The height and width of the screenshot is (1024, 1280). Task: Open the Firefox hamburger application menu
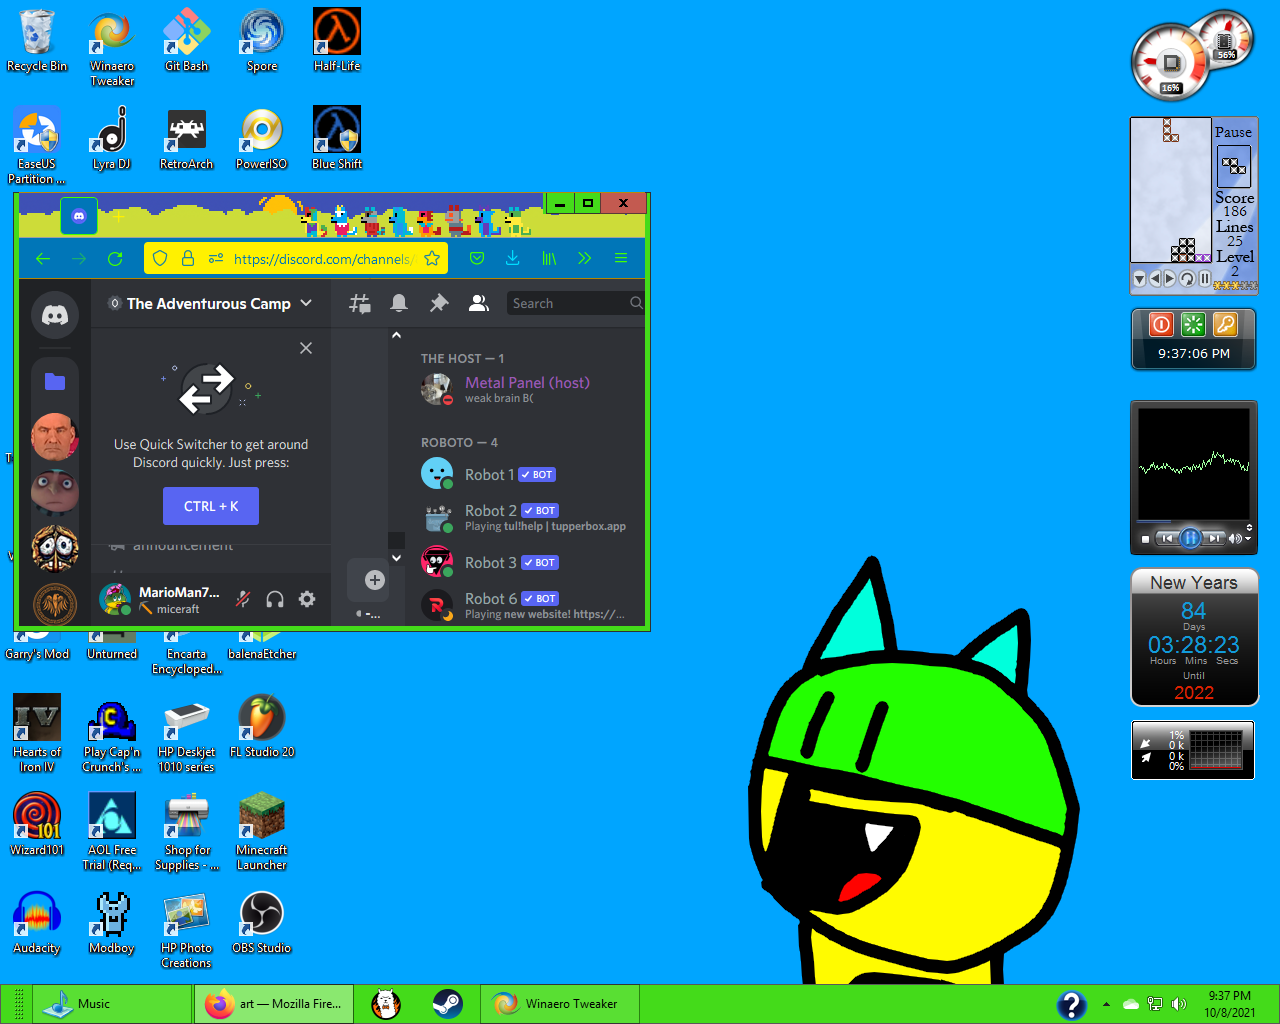[x=621, y=258]
